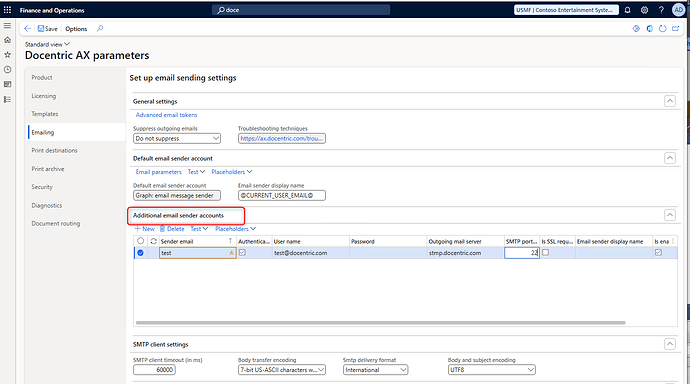Open the Body transfer encoding dropdown
Viewport: 690px width, 384px height.
[x=282, y=369]
